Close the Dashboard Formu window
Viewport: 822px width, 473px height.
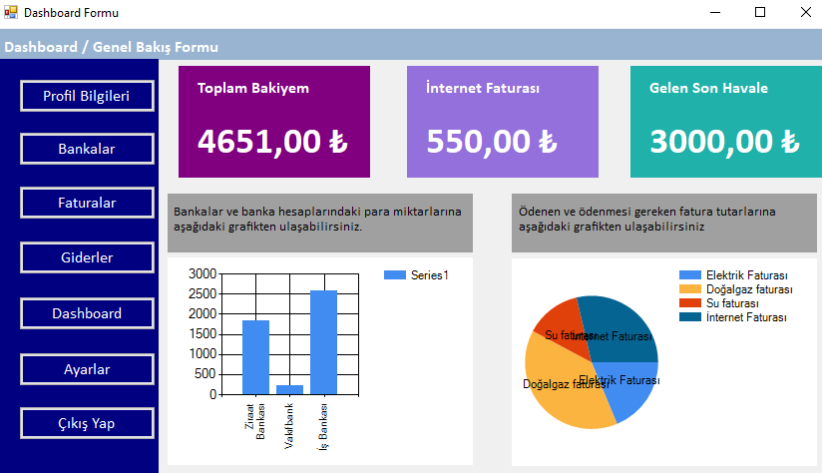coord(806,12)
